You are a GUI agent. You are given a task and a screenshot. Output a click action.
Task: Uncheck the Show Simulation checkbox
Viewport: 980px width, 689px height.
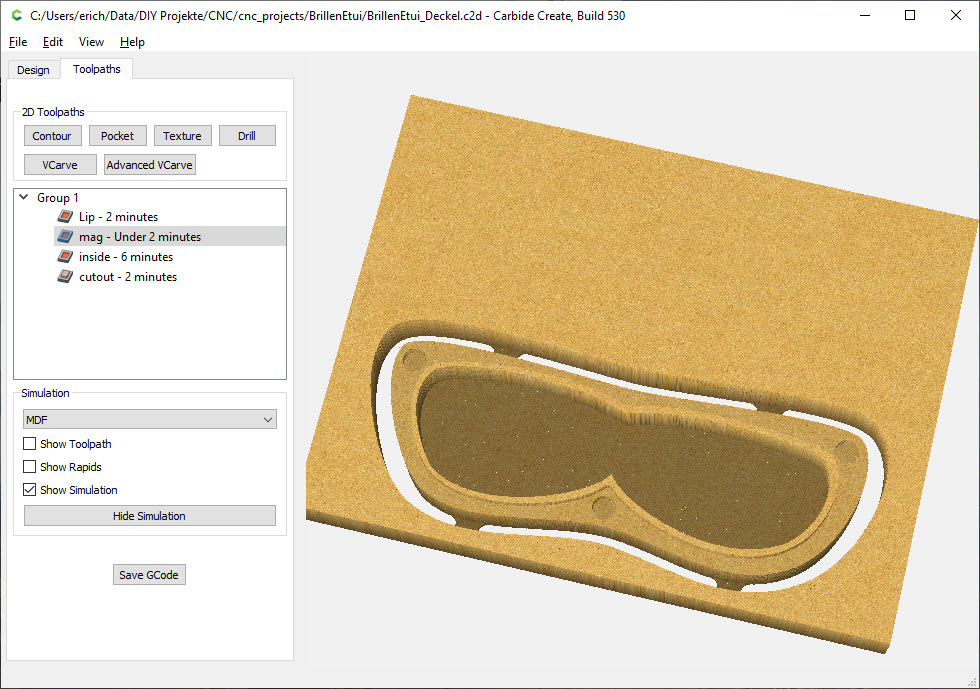tap(30, 490)
